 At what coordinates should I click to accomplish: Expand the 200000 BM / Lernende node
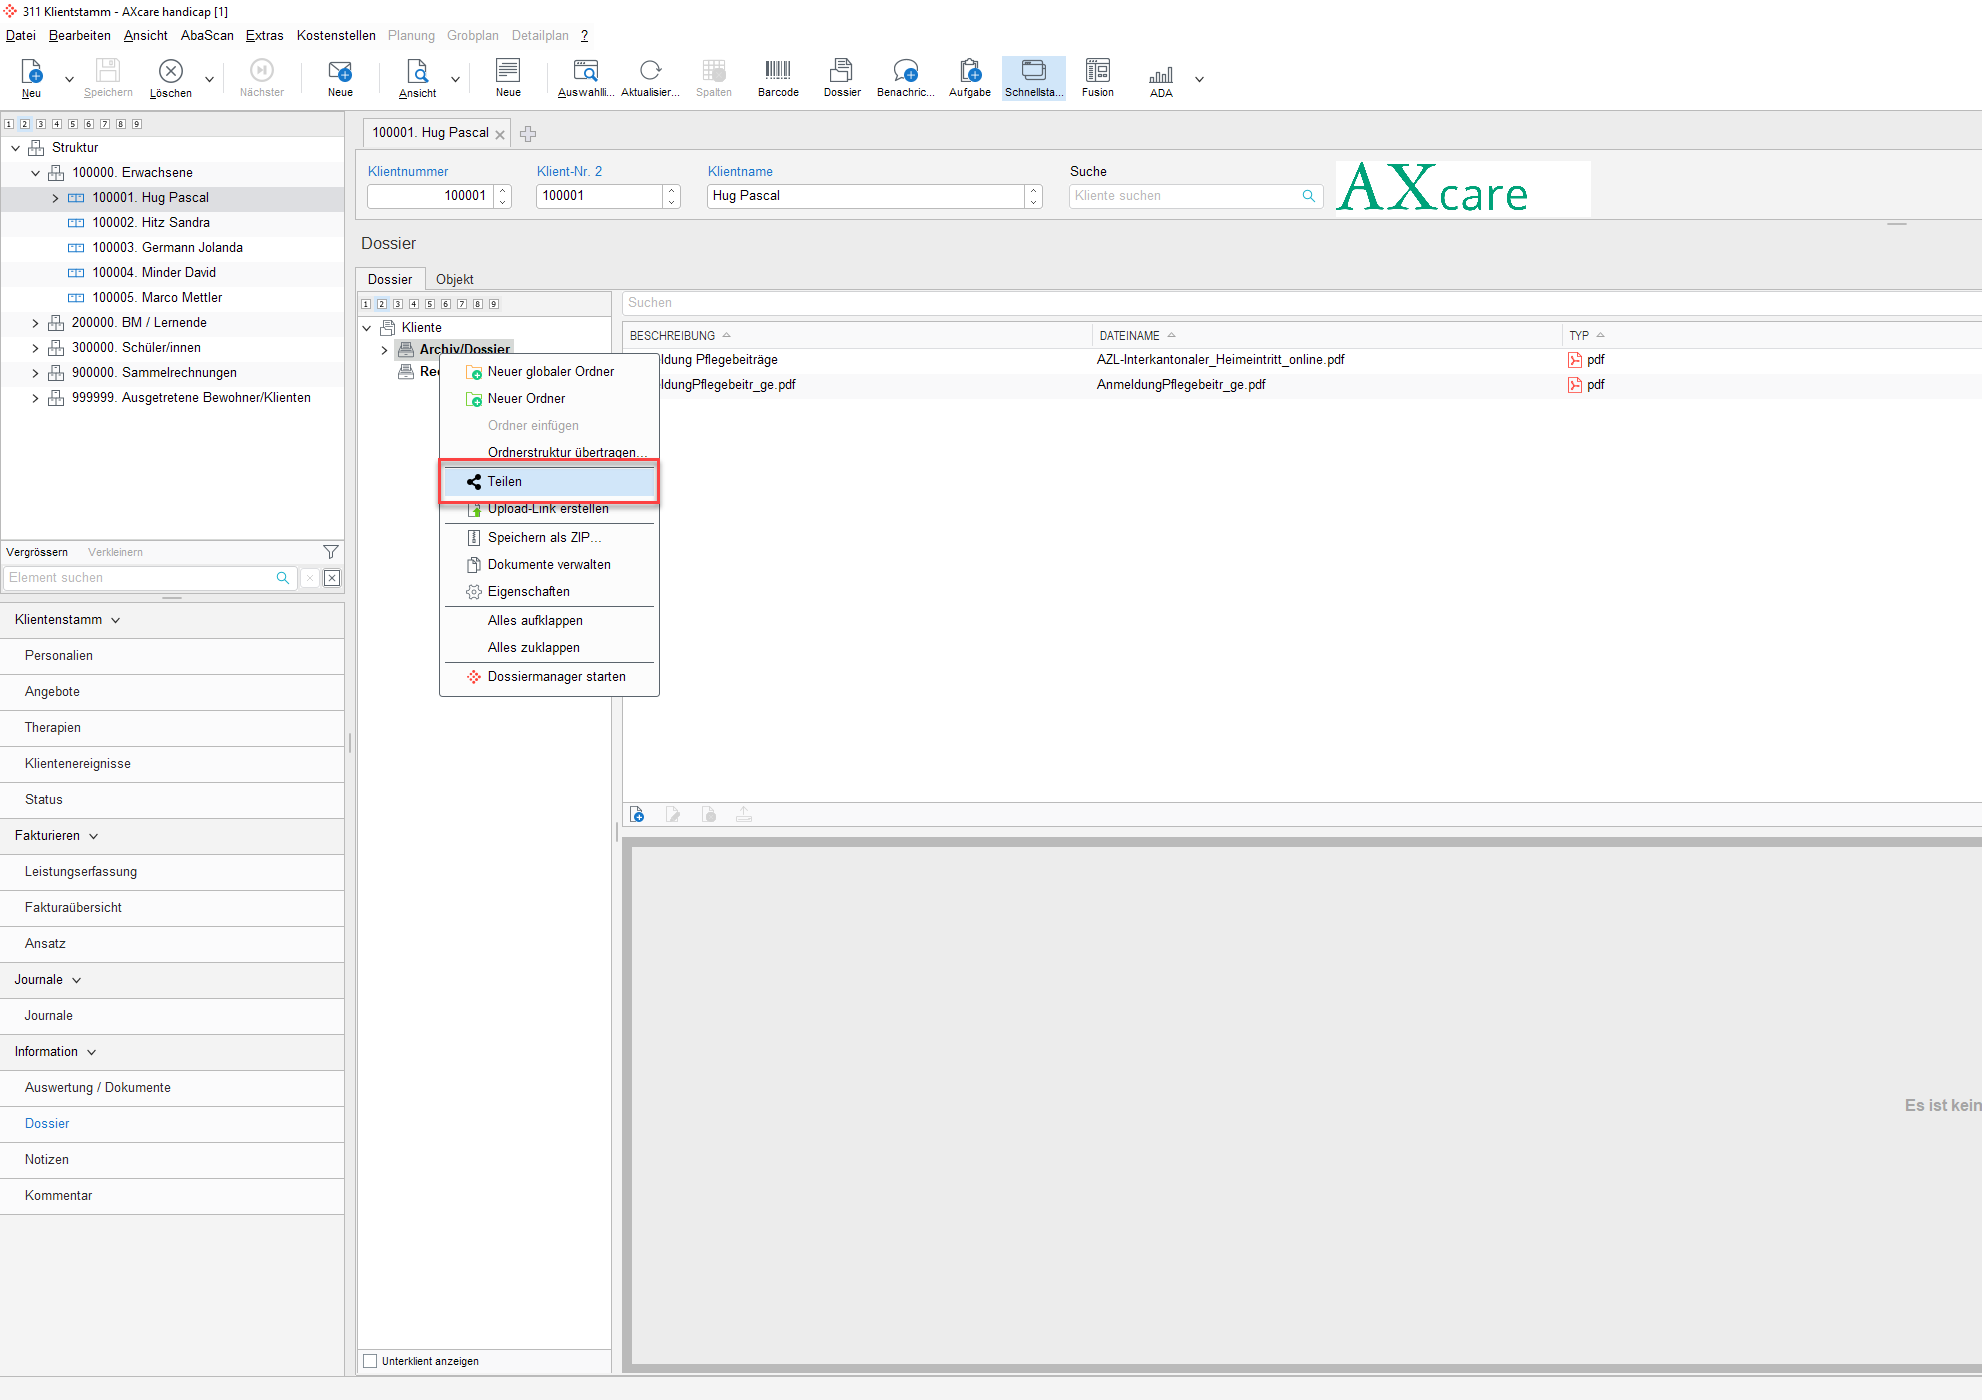(36, 323)
